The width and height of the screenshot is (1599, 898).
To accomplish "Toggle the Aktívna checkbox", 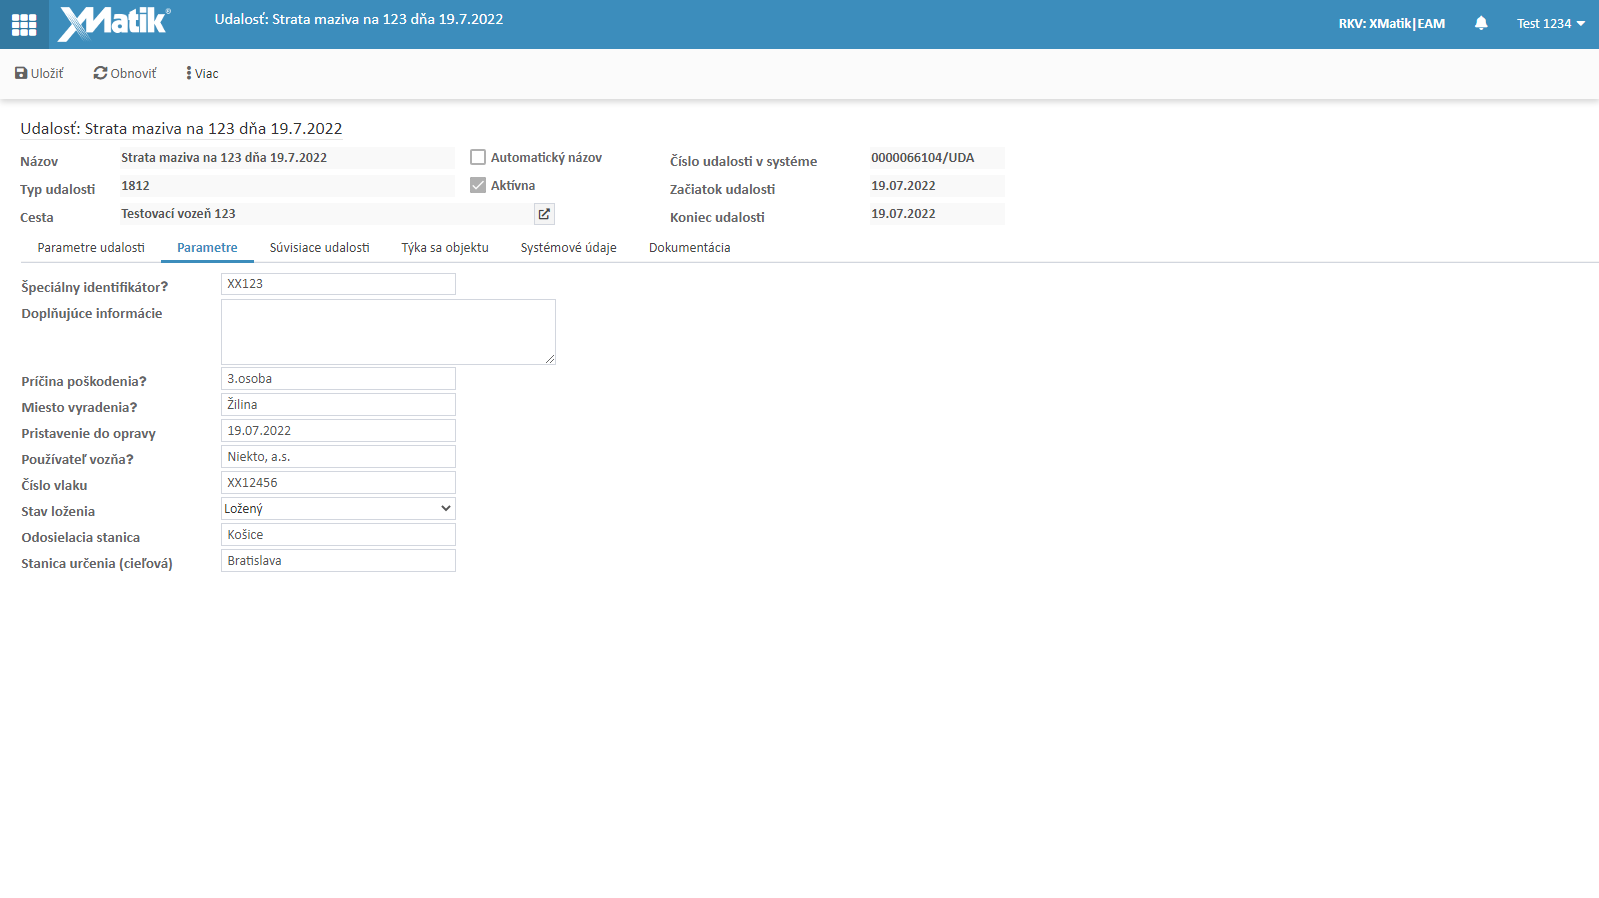I will tap(478, 185).
